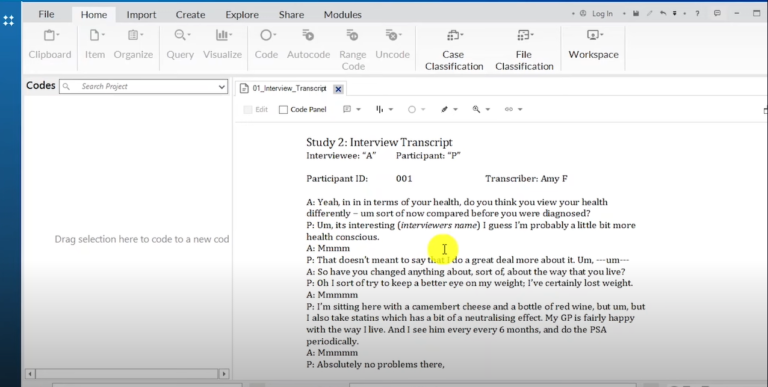Click the code circle icon in document toolbar
Viewport: 768px width, 387px height.
point(412,109)
